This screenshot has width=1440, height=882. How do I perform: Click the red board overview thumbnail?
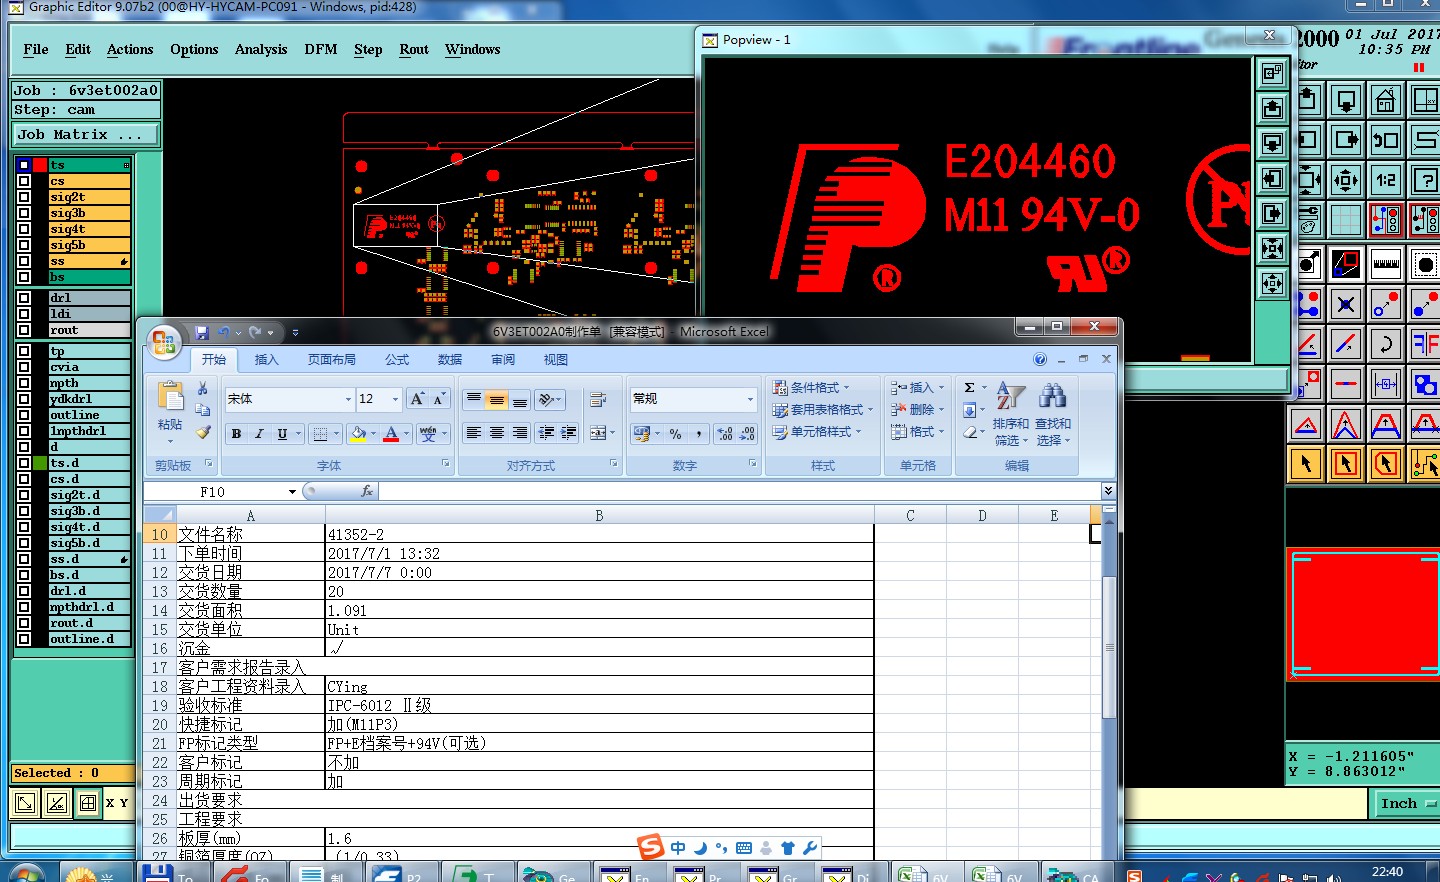1363,614
